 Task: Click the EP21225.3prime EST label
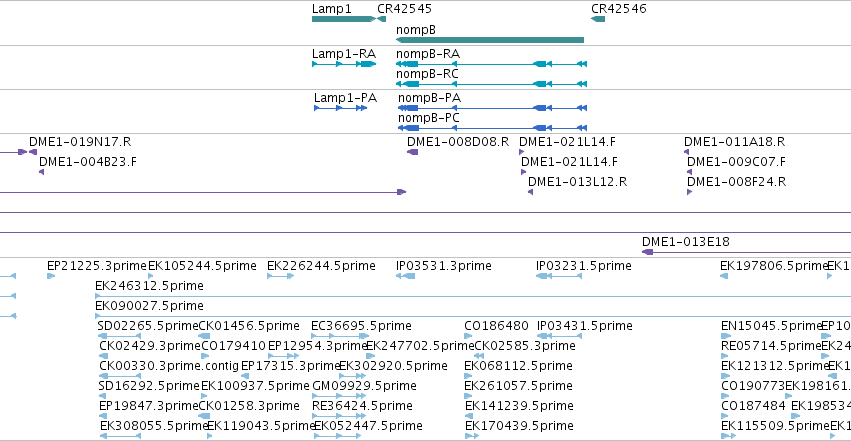tap(97, 266)
